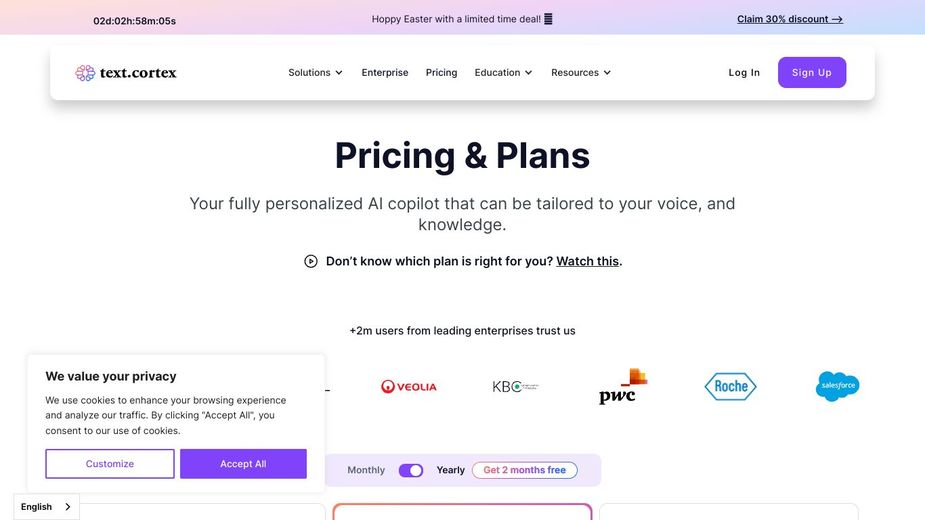Click the KBC company logo
The width and height of the screenshot is (925, 520).
(x=514, y=386)
